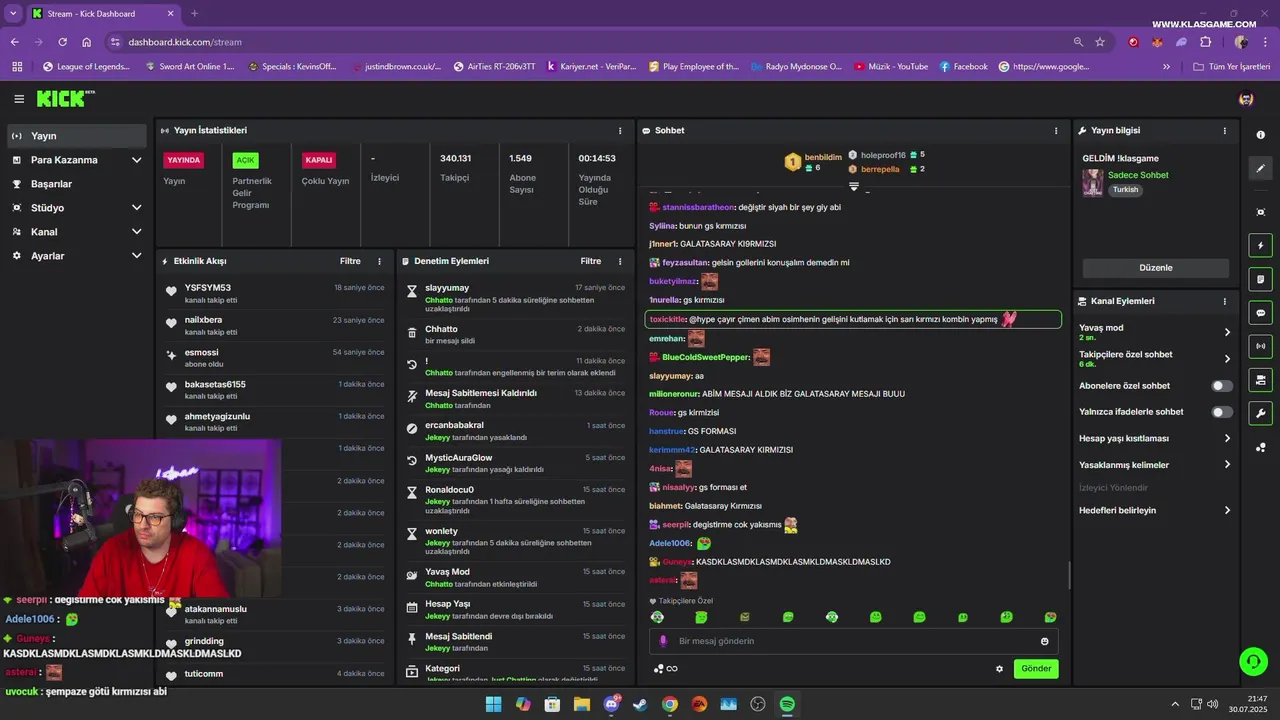Click the Windows Start button
This screenshot has height=720, width=1280.
click(x=493, y=704)
